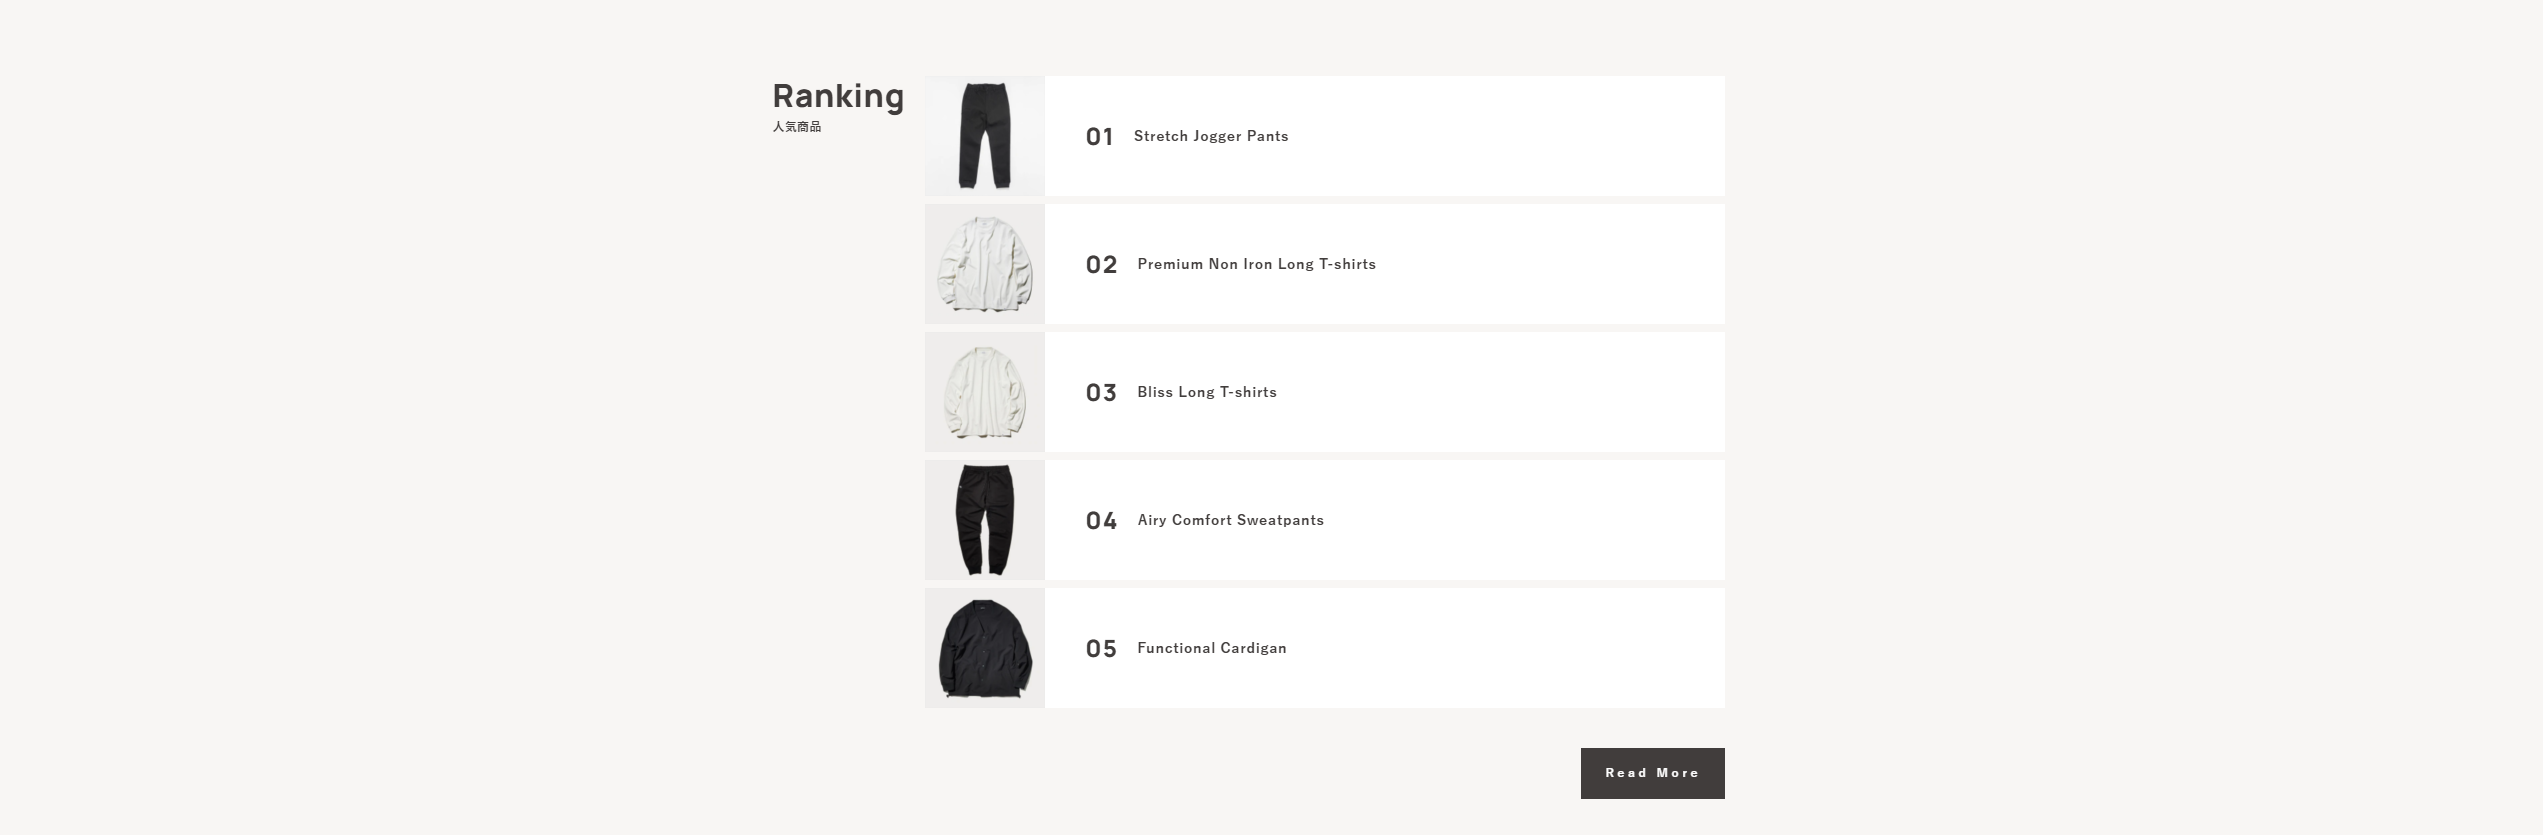Click the Read More button
The image size is (2543, 835).
click(1652, 773)
